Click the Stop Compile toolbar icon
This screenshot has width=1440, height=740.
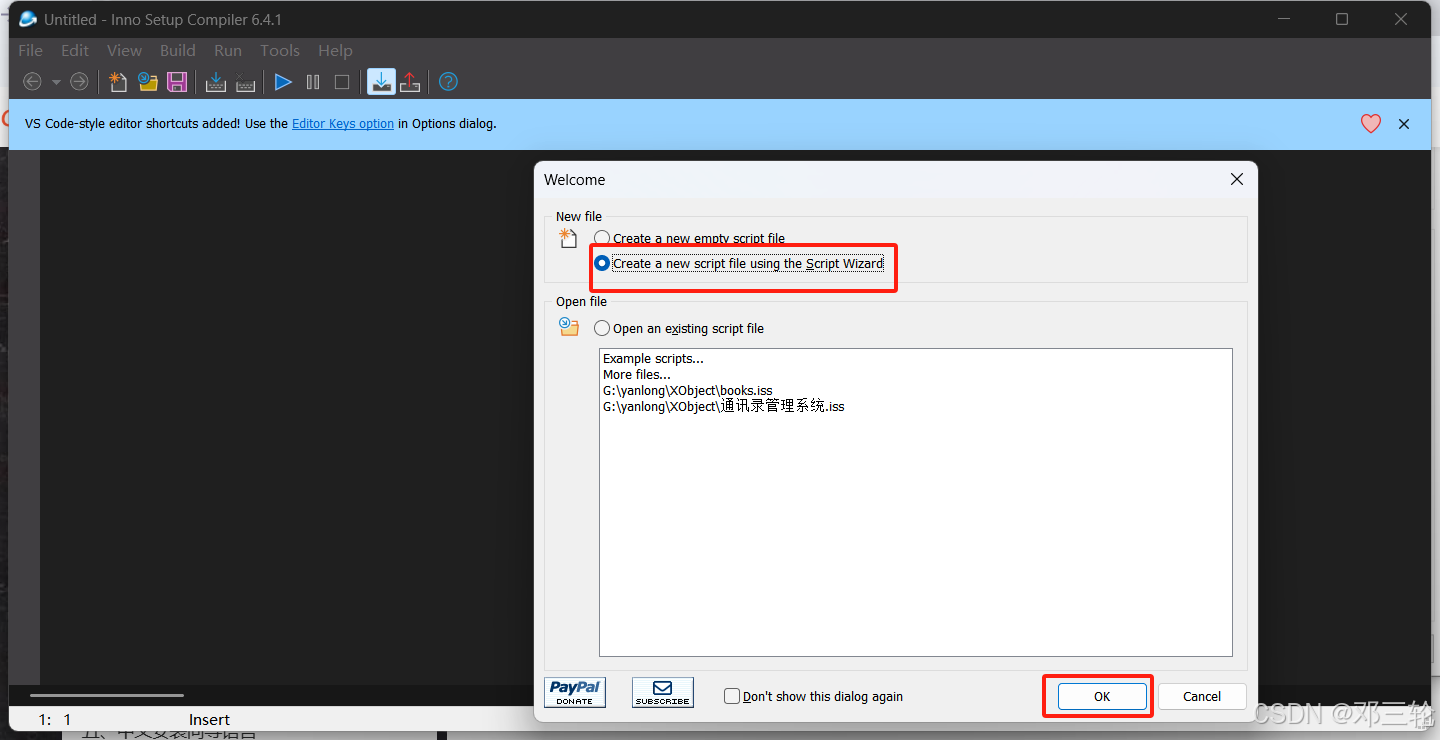coord(245,82)
